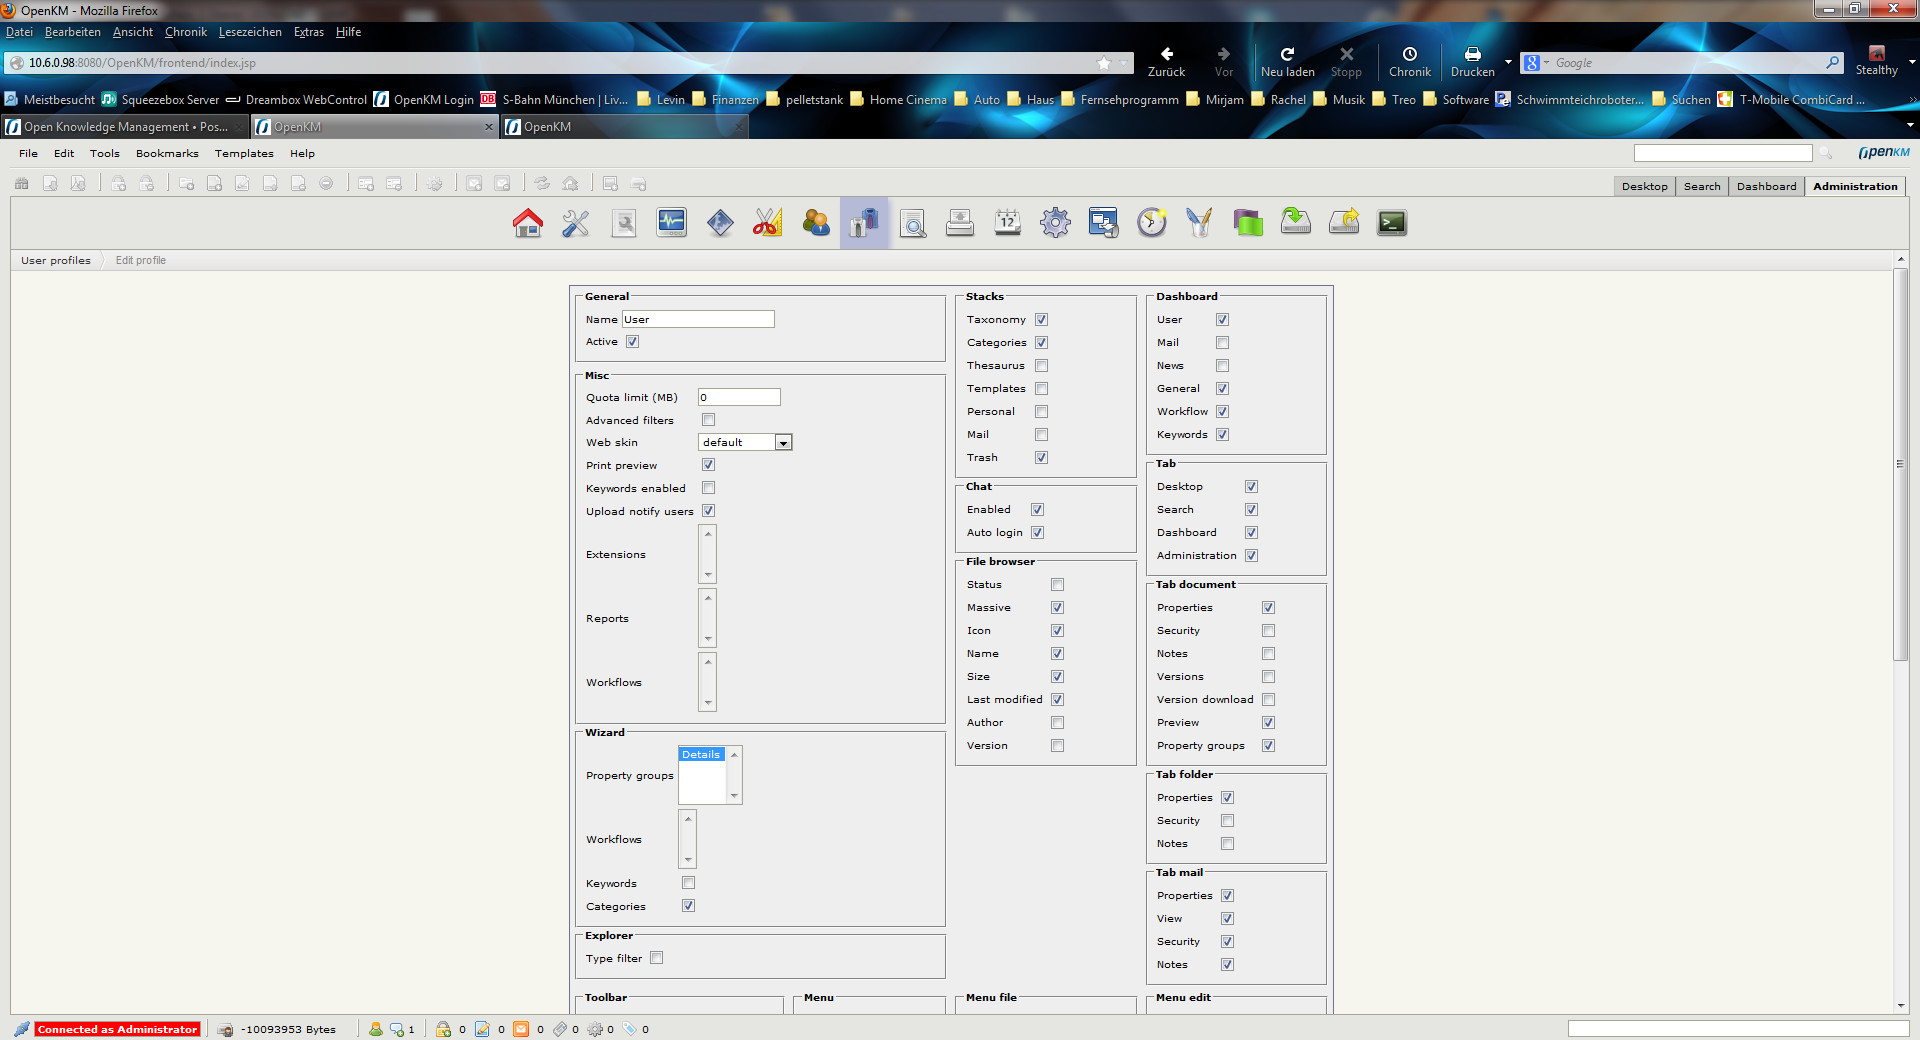
Task: Uncheck Chat Auto login checkbox
Action: [1037, 533]
